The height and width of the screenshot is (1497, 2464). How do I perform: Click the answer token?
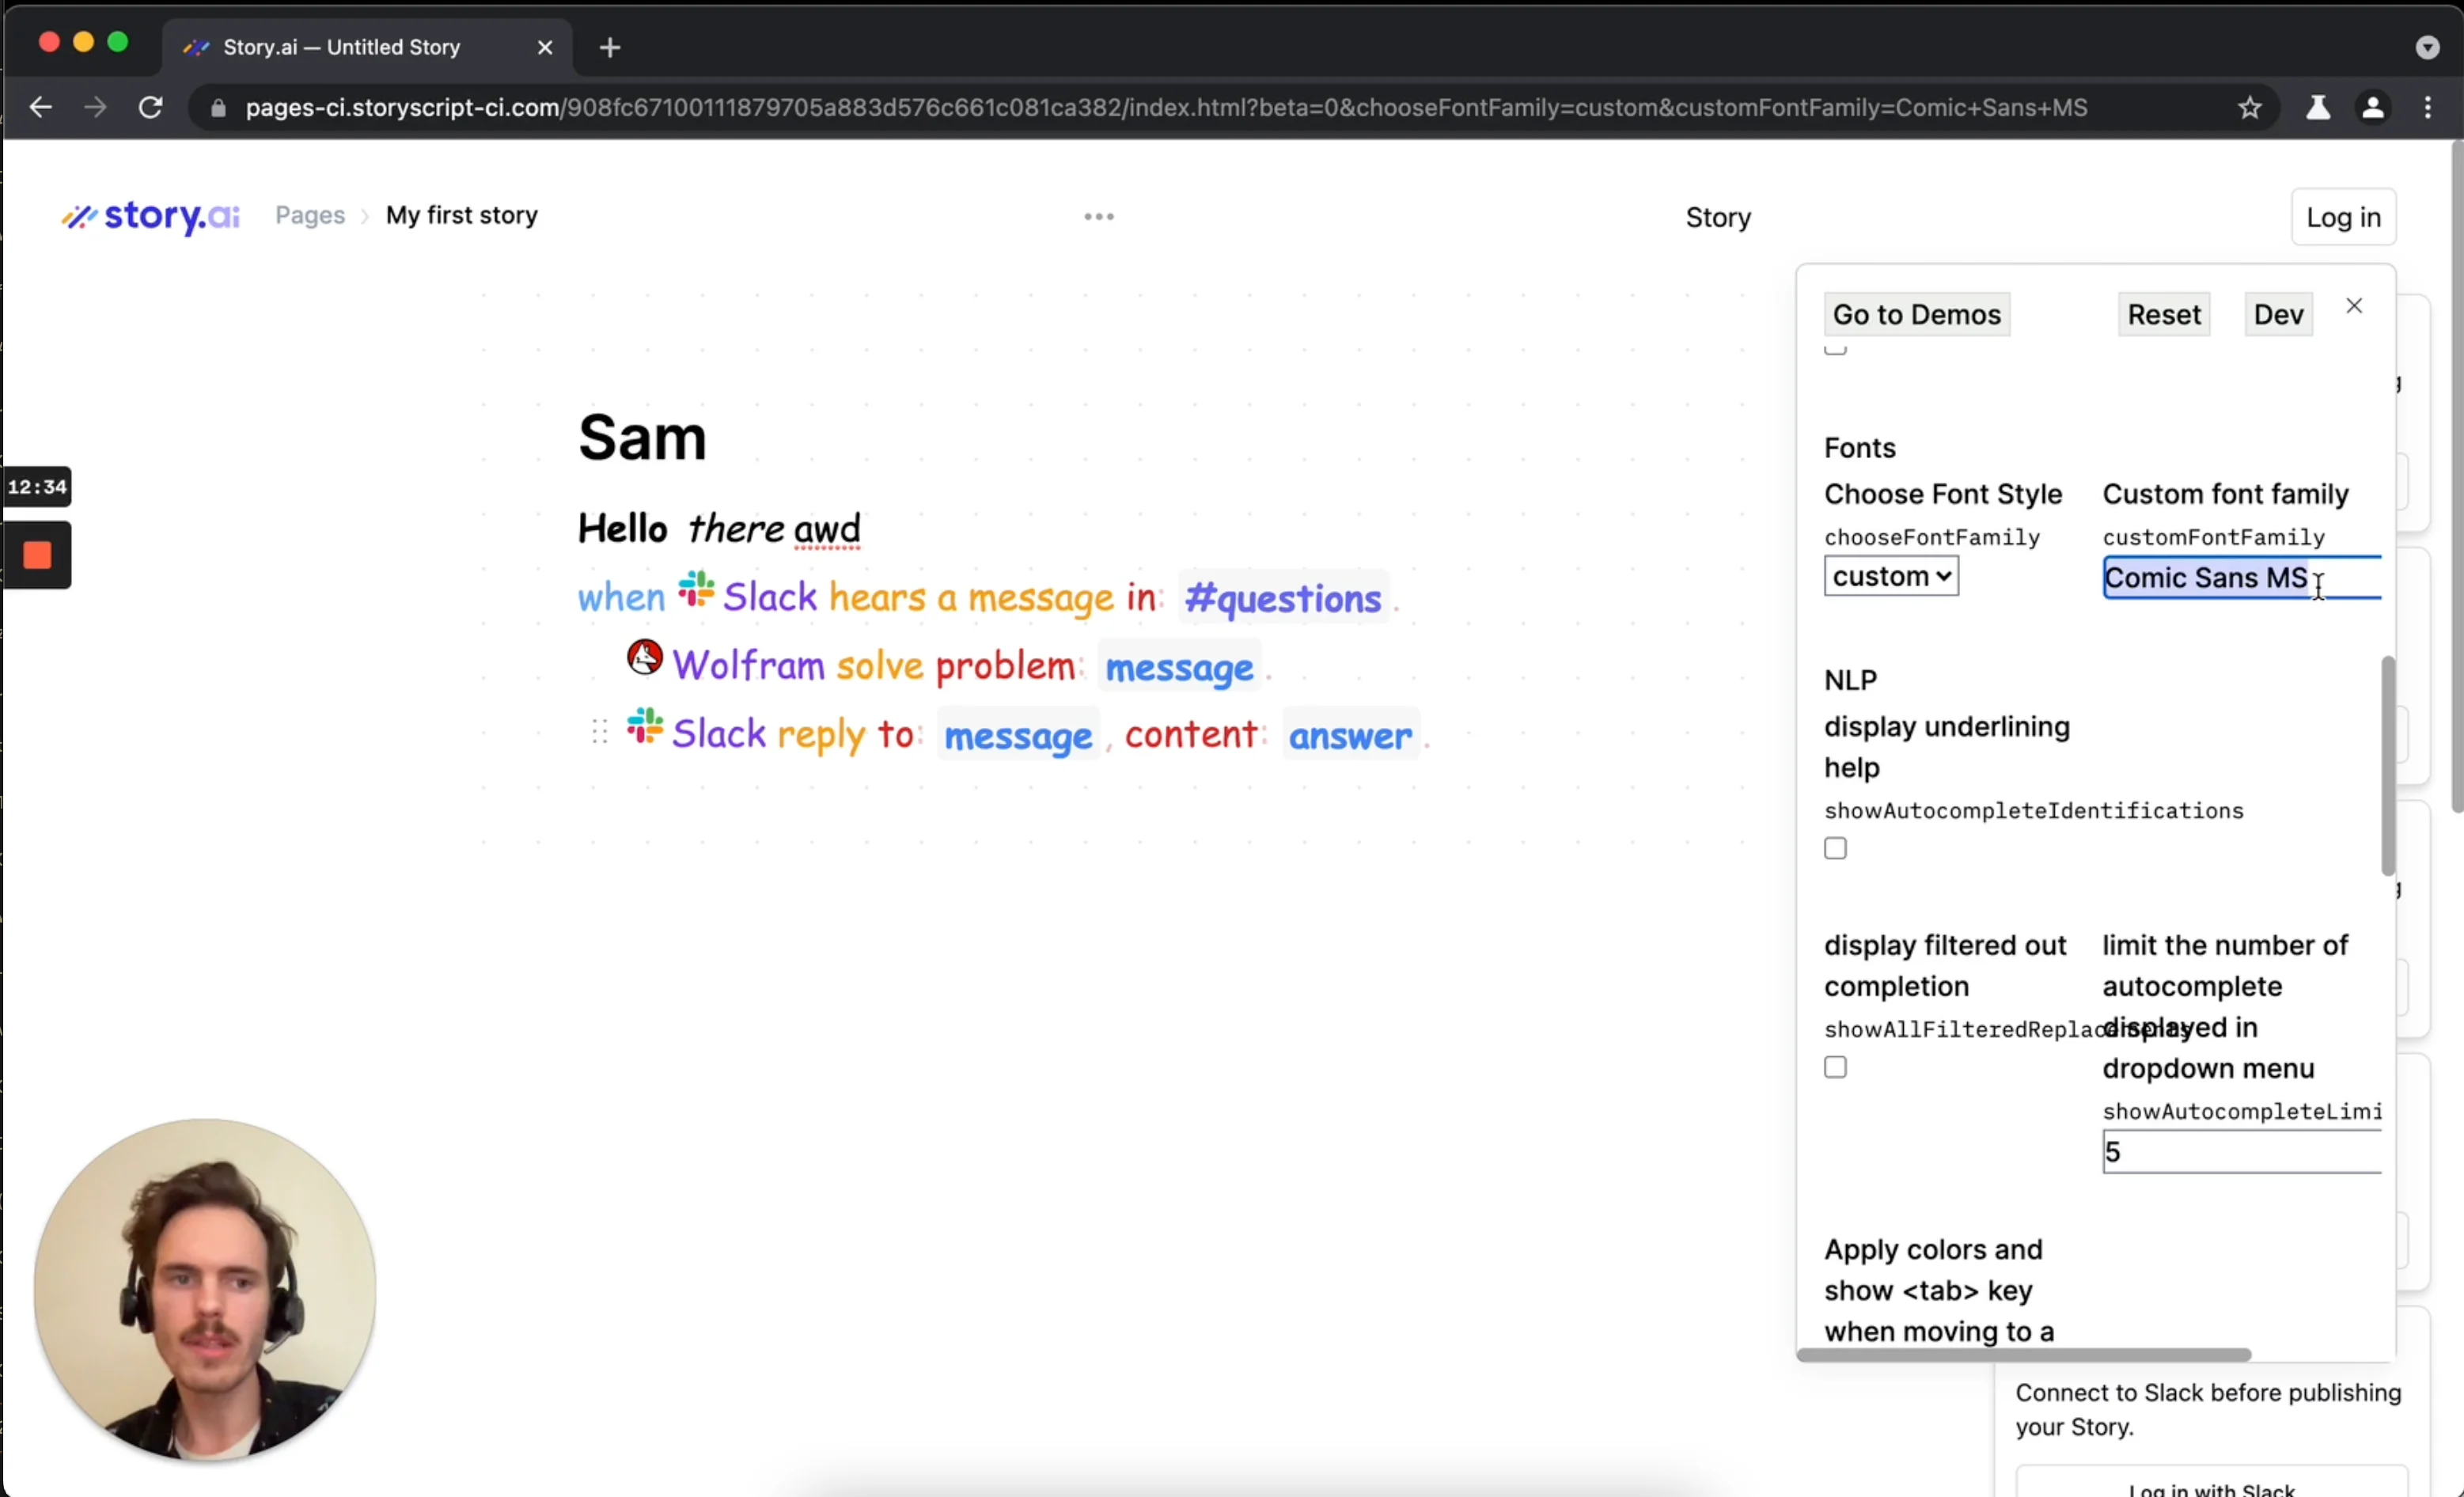click(x=1350, y=736)
